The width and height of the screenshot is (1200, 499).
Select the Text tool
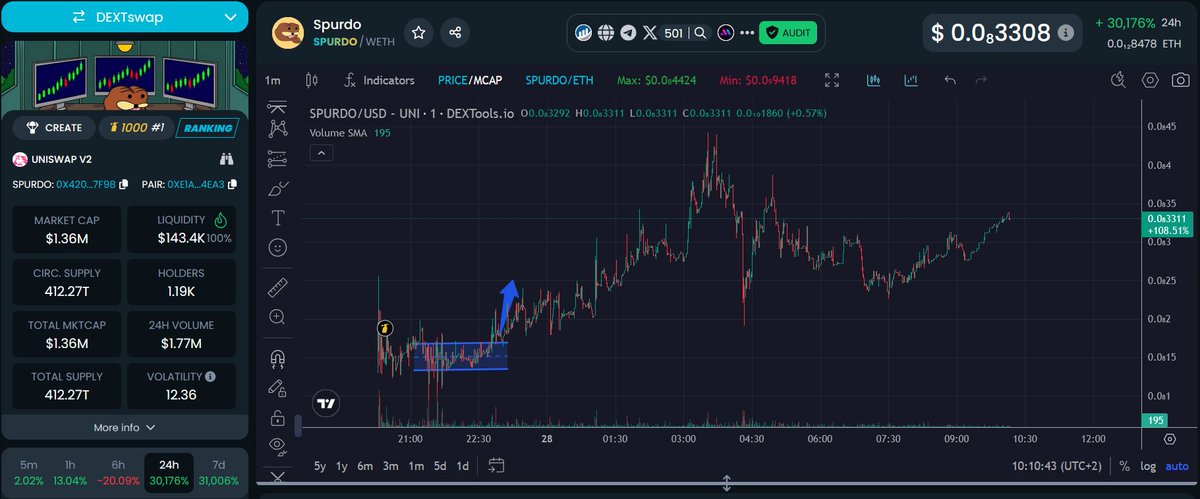pyautogui.click(x=278, y=217)
